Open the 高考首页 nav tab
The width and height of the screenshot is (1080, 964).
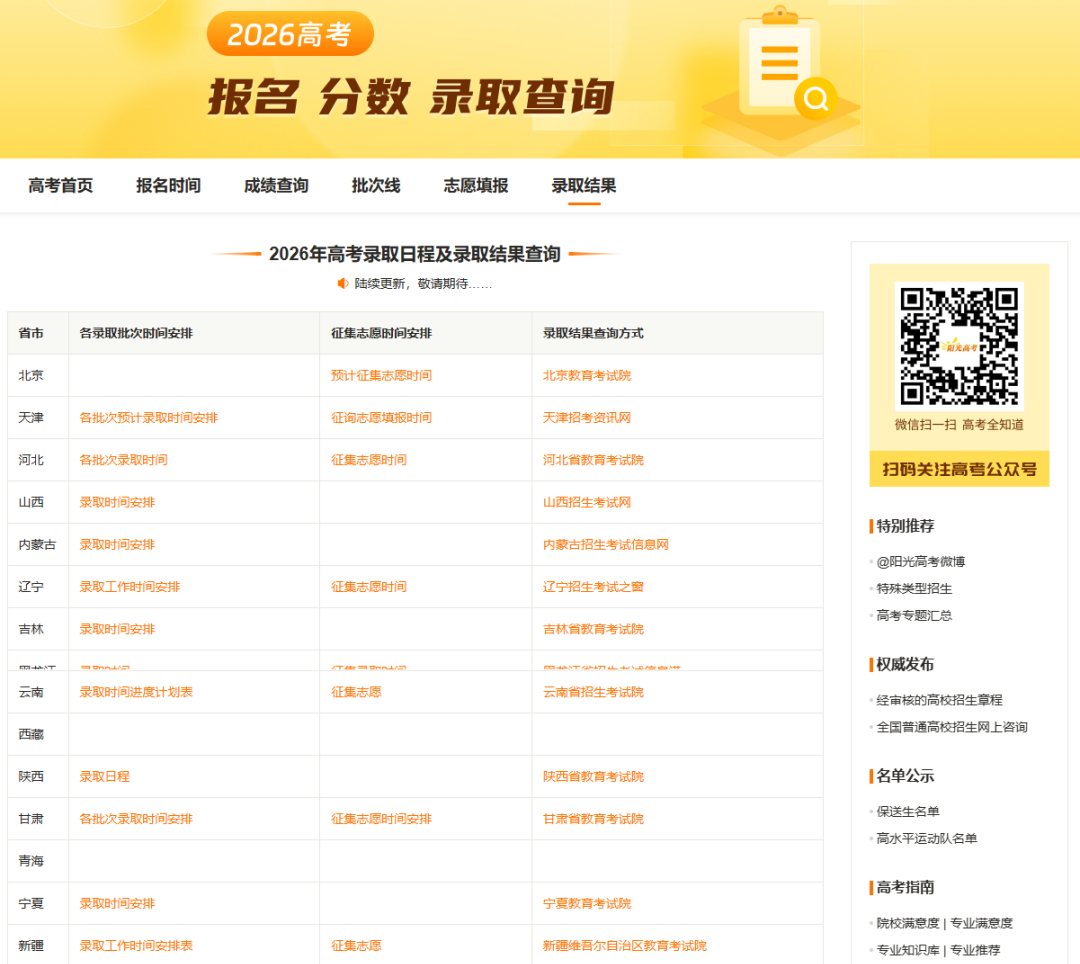(61, 186)
